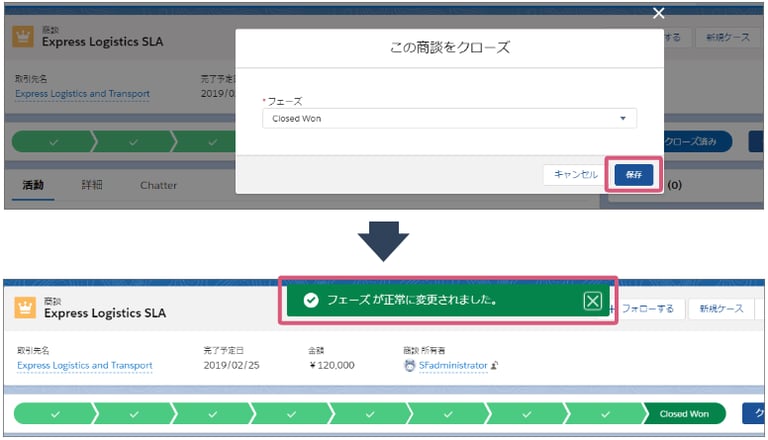The image size is (768, 440).
Task: Click the 新規ケース button in lower header
Action: click(721, 309)
